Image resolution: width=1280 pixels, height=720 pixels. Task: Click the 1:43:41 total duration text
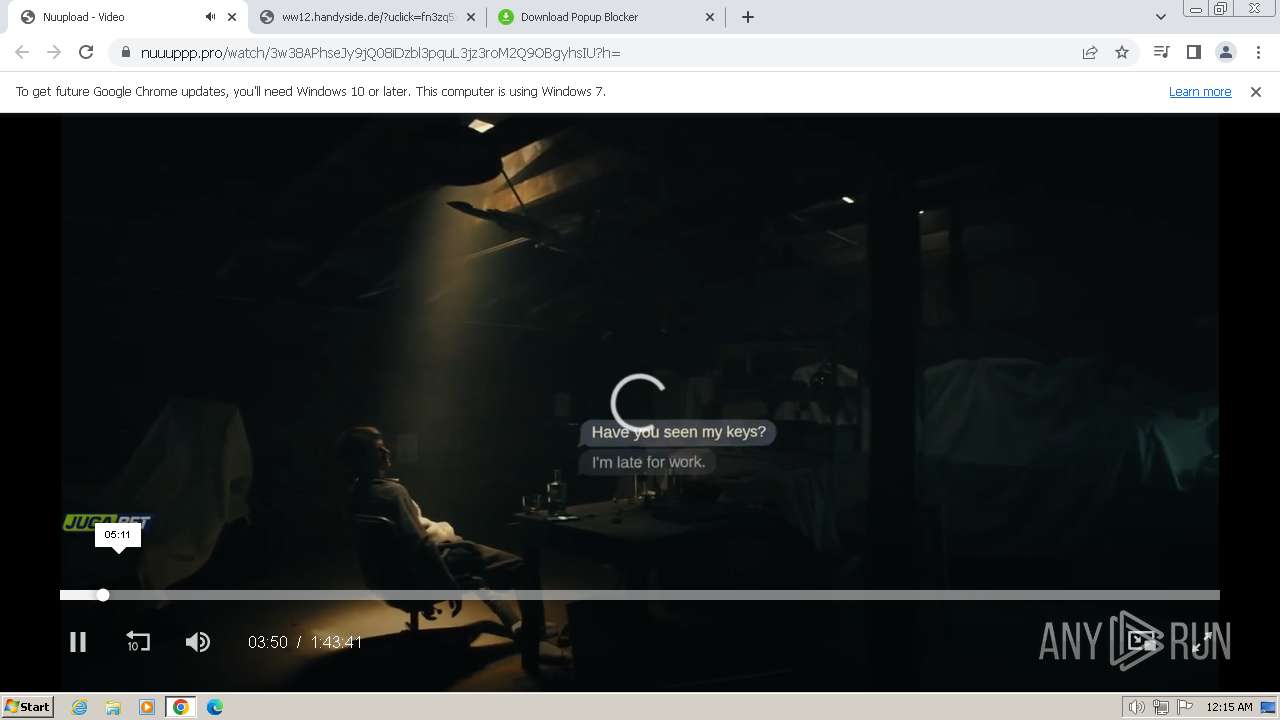[336, 642]
